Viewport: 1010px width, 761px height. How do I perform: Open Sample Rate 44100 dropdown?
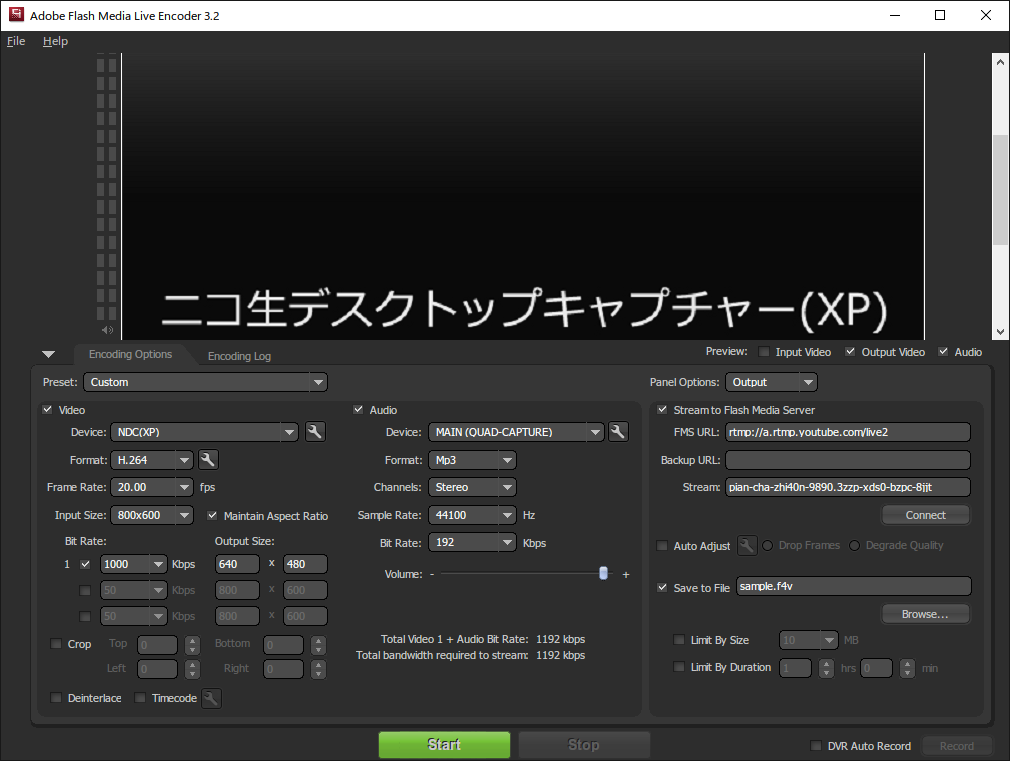[x=472, y=515]
